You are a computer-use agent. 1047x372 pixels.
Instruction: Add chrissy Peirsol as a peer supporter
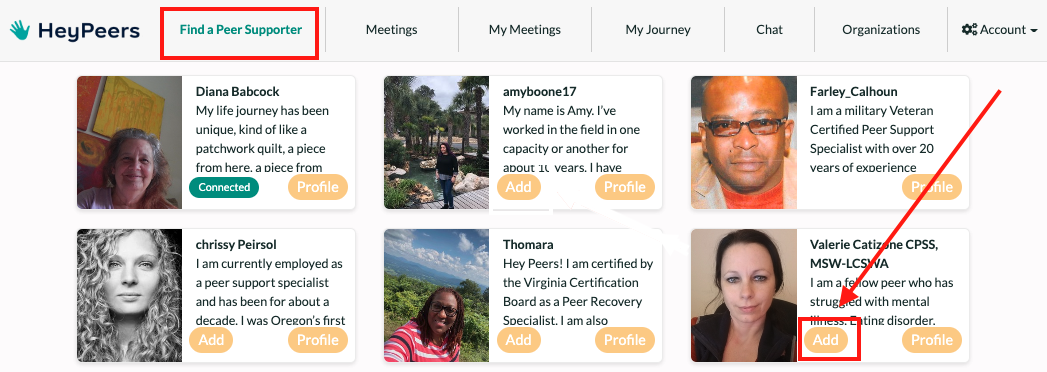click(x=211, y=340)
